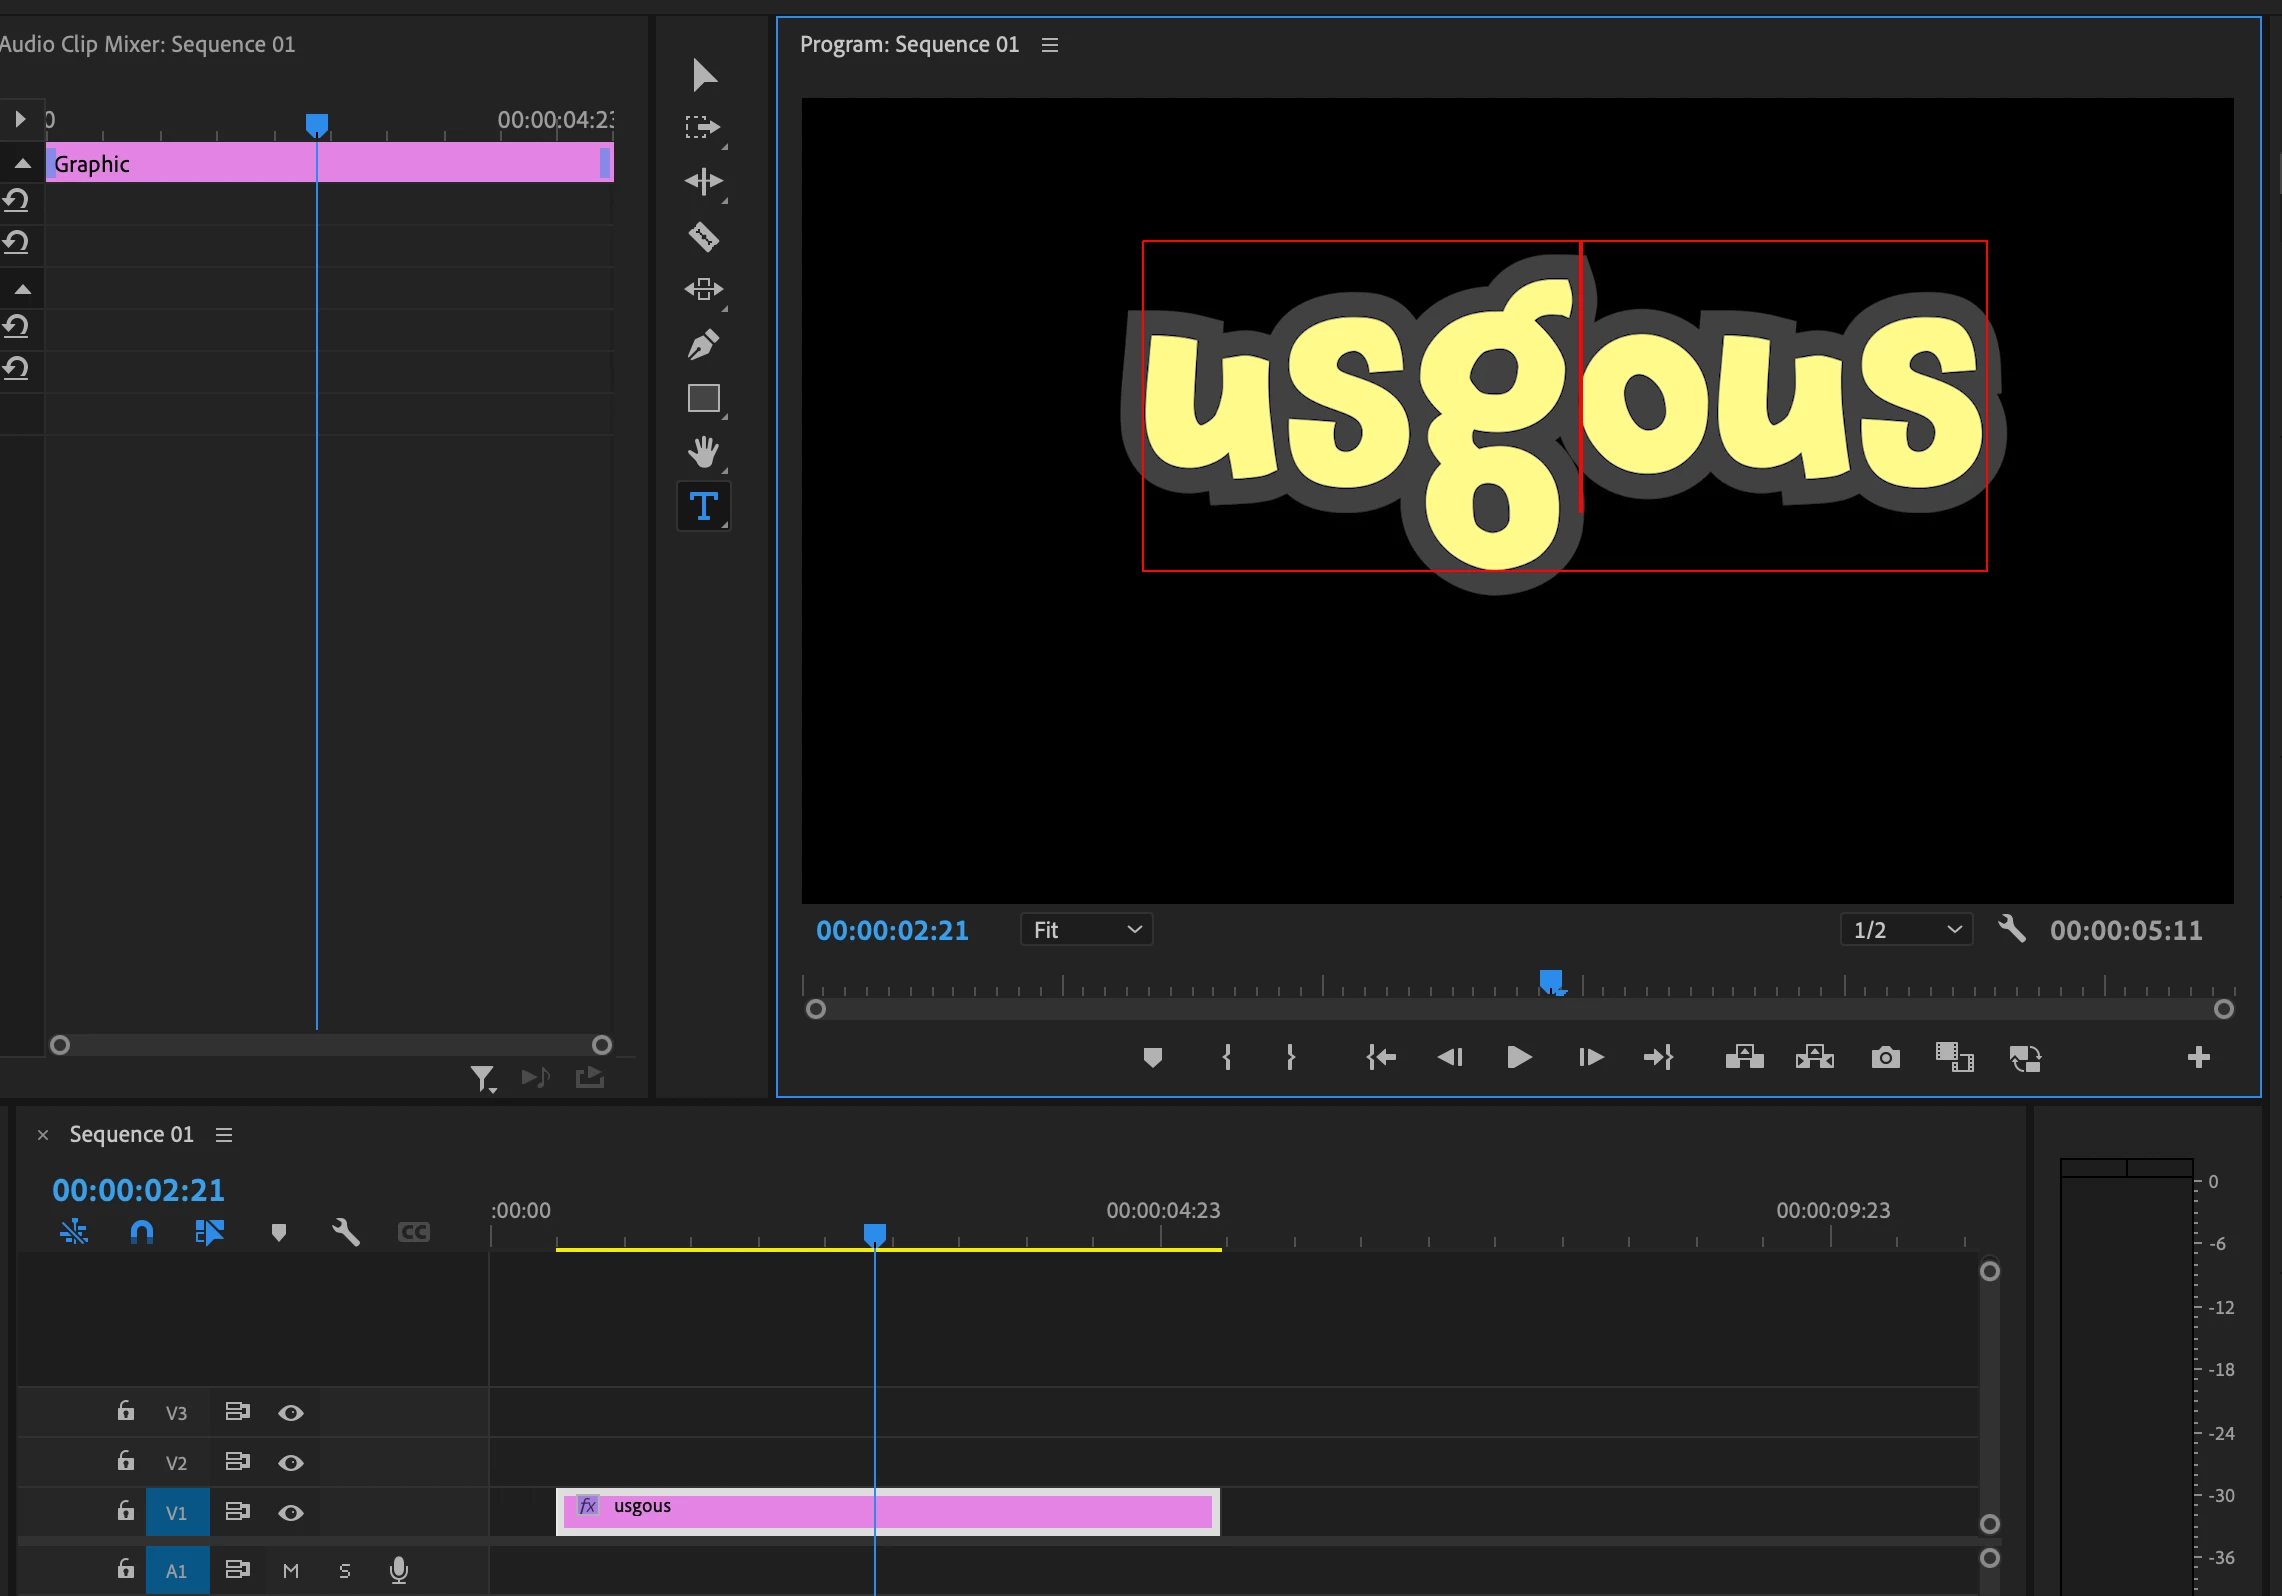Open the 1/2 playback resolution dropdown
Viewport: 2282px width, 1596px height.
pos(1905,930)
